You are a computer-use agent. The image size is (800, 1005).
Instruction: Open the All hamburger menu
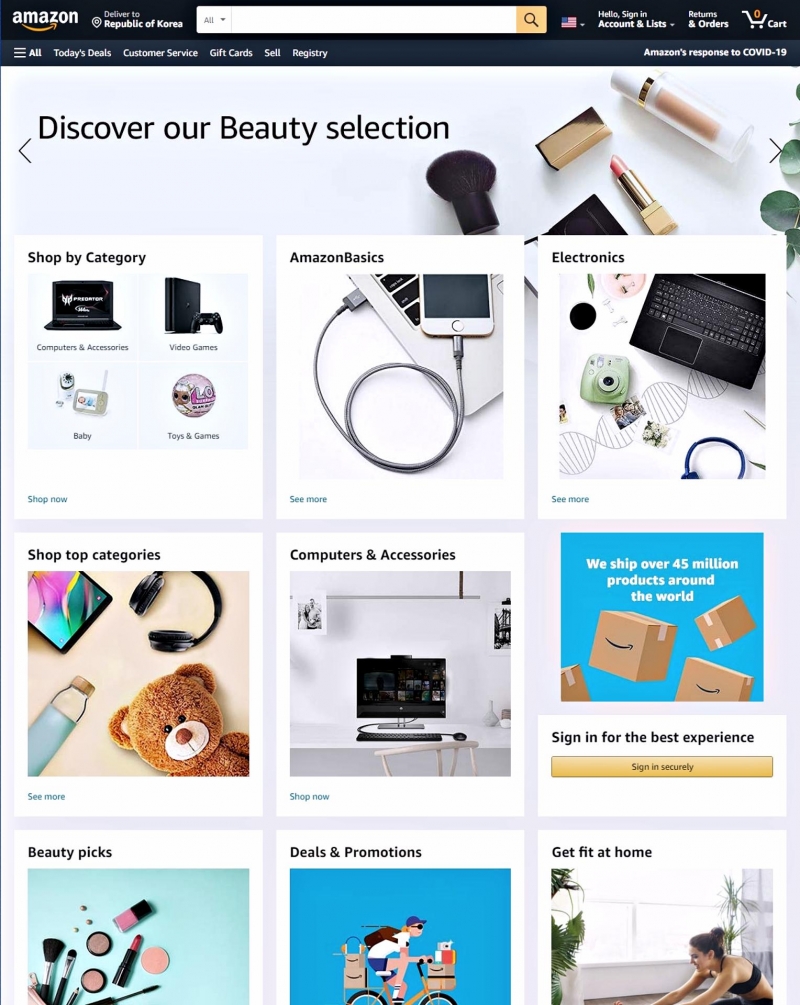click(x=28, y=53)
